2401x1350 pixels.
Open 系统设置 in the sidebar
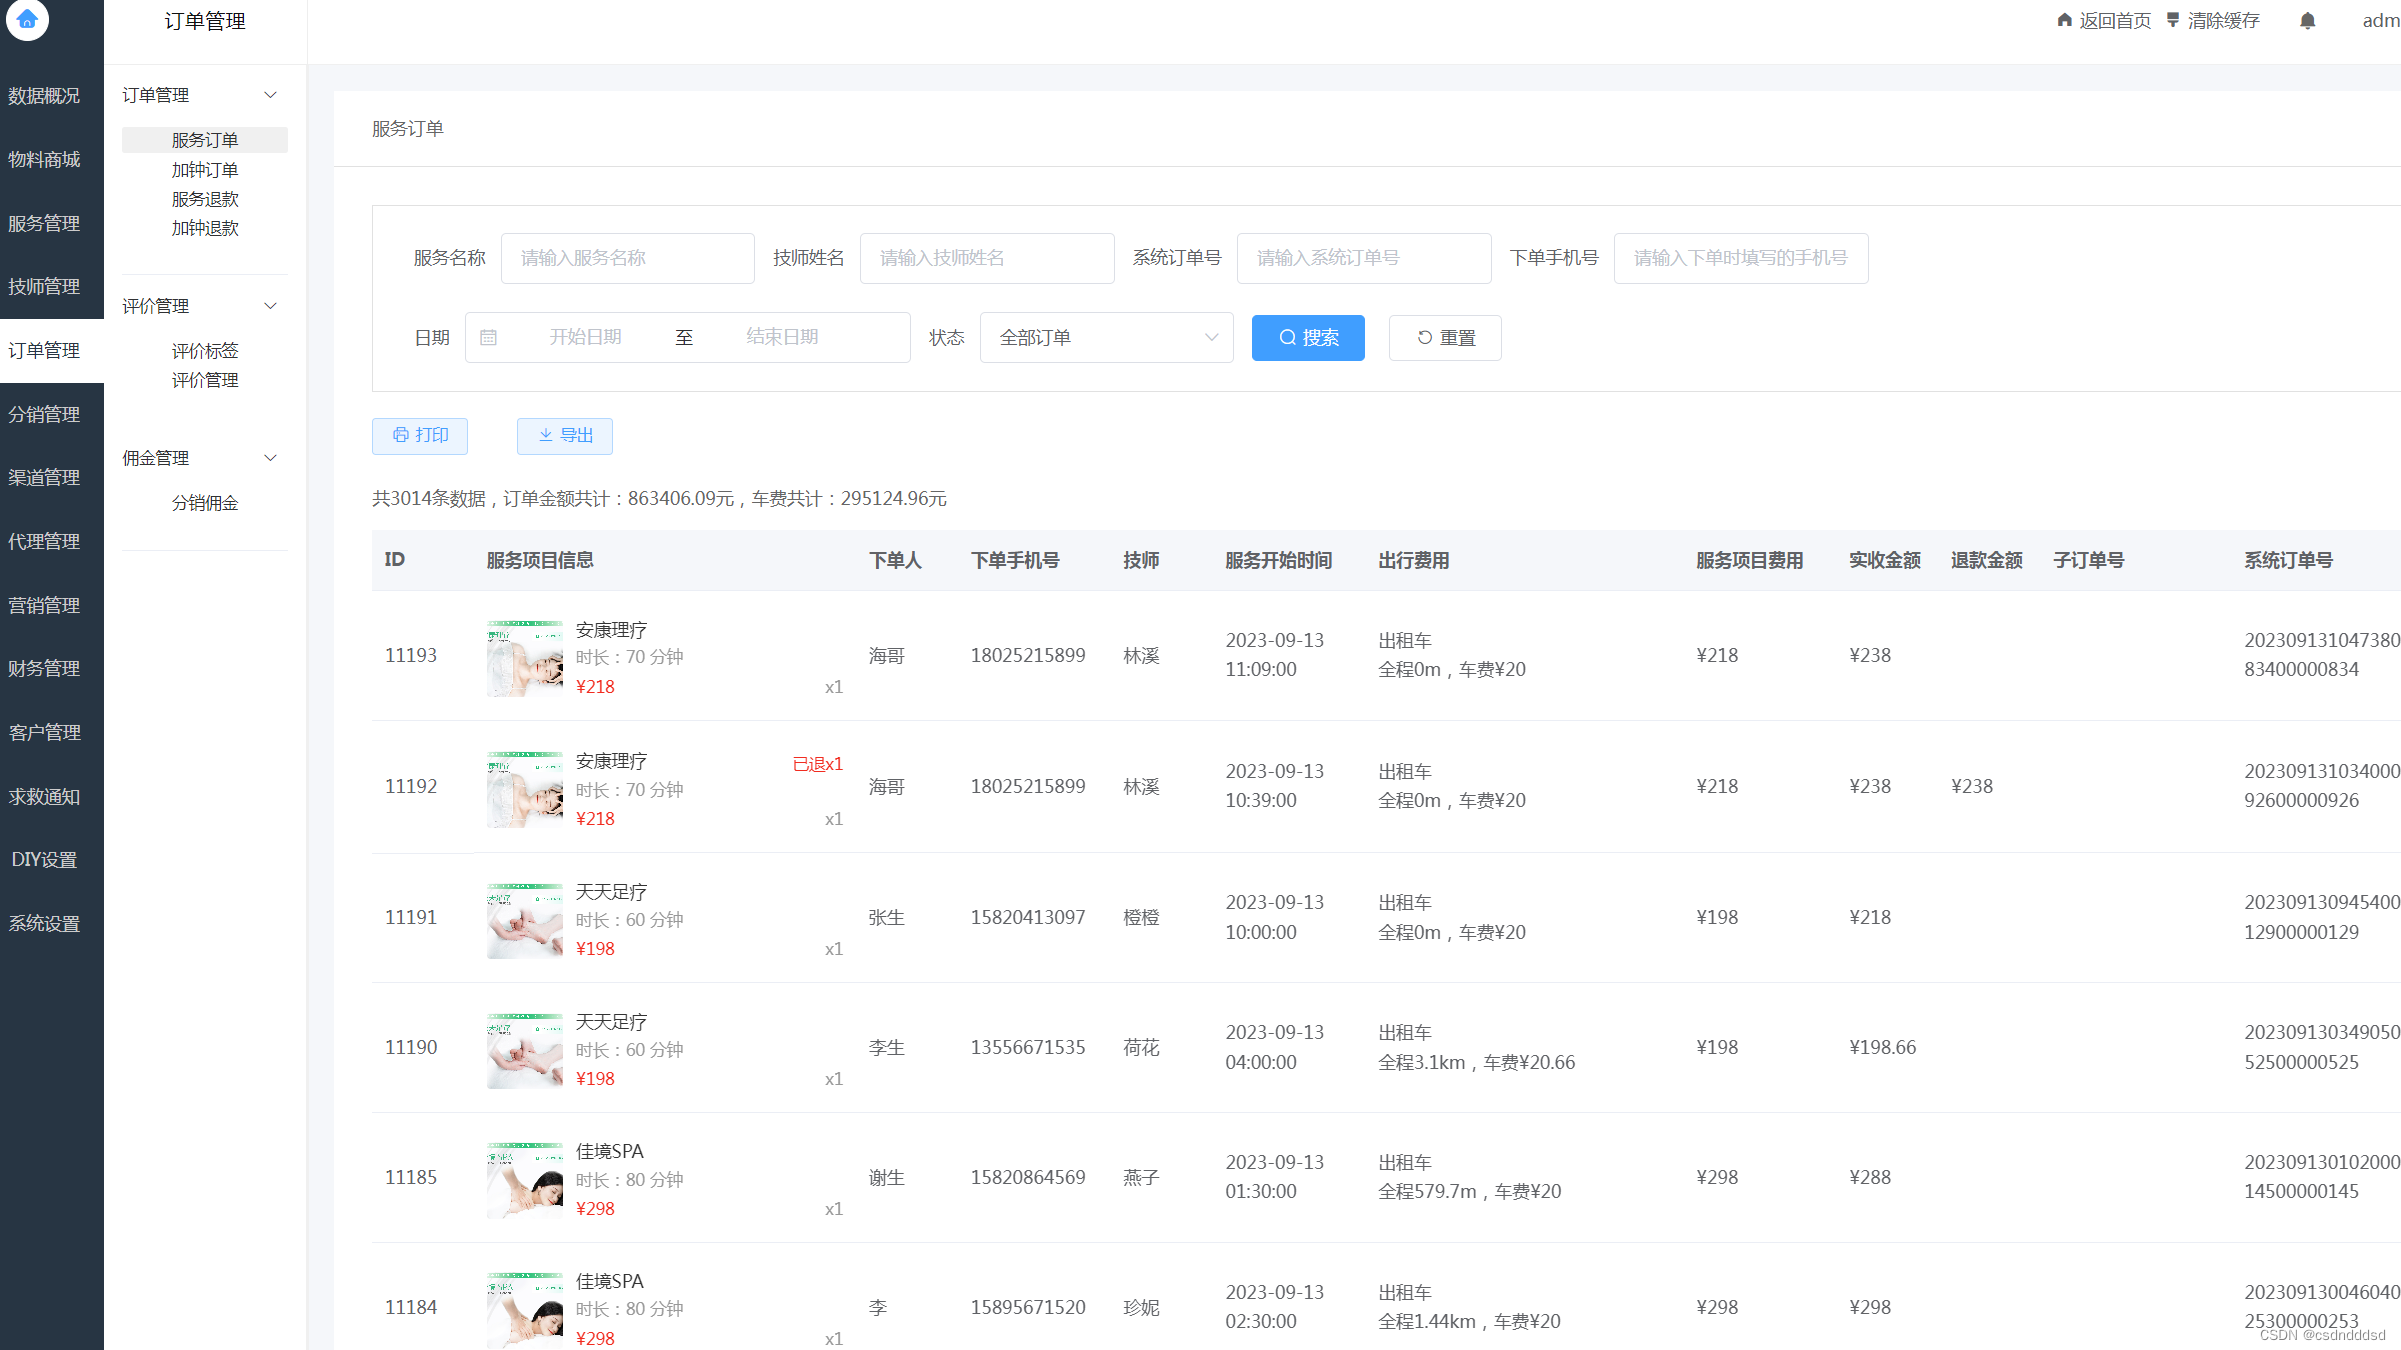coord(44,924)
